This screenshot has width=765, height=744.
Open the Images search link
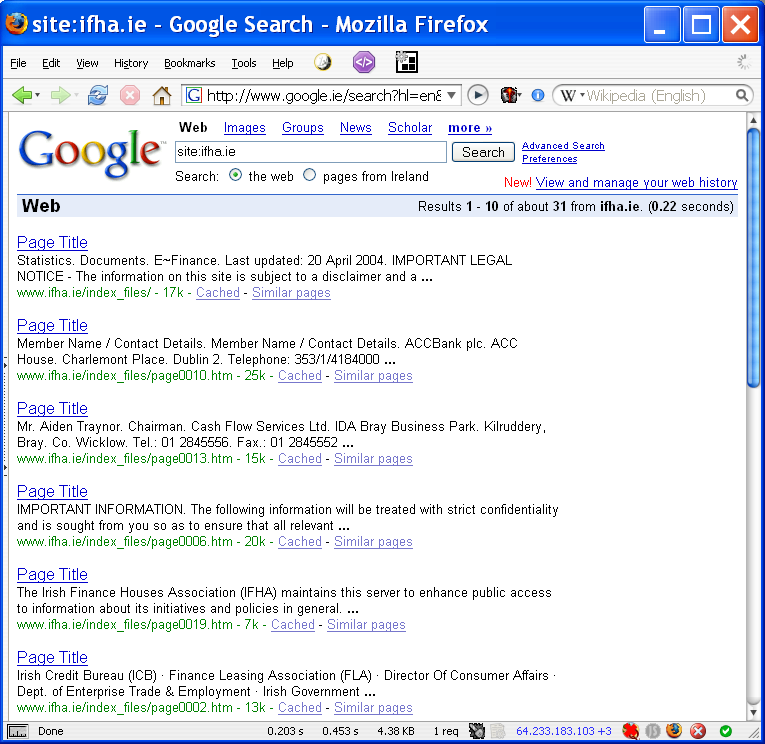tap(244, 128)
